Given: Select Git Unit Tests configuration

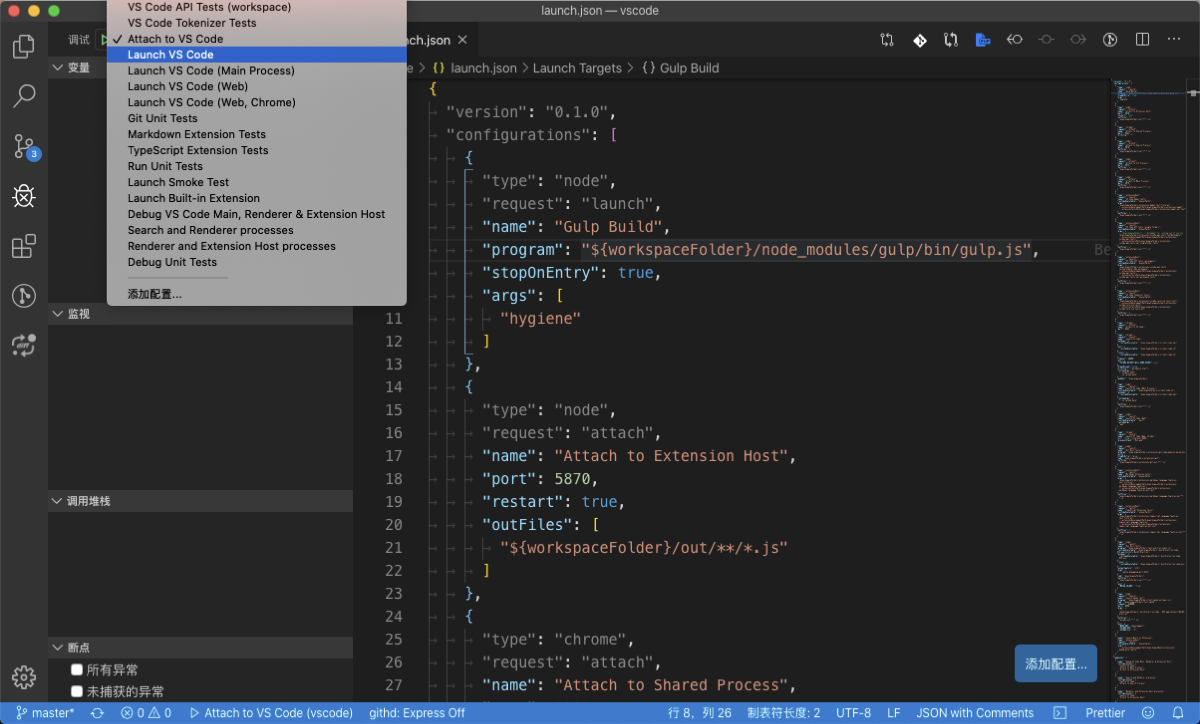Looking at the screenshot, I should 257,118.
